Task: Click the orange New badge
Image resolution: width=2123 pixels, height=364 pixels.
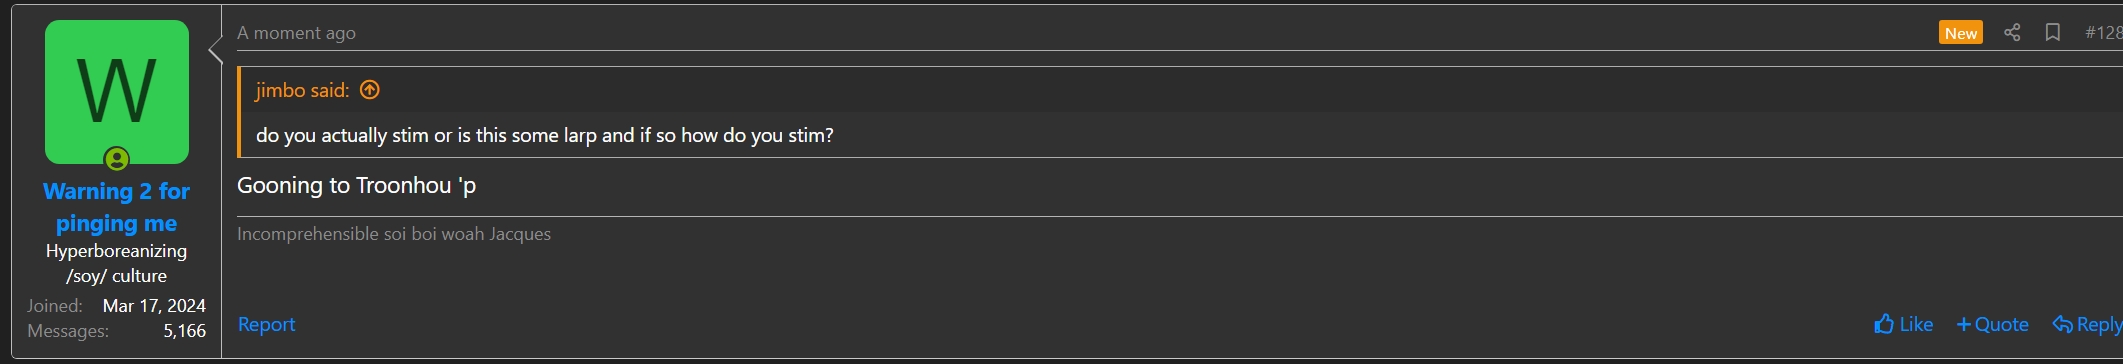Action: point(1960,33)
